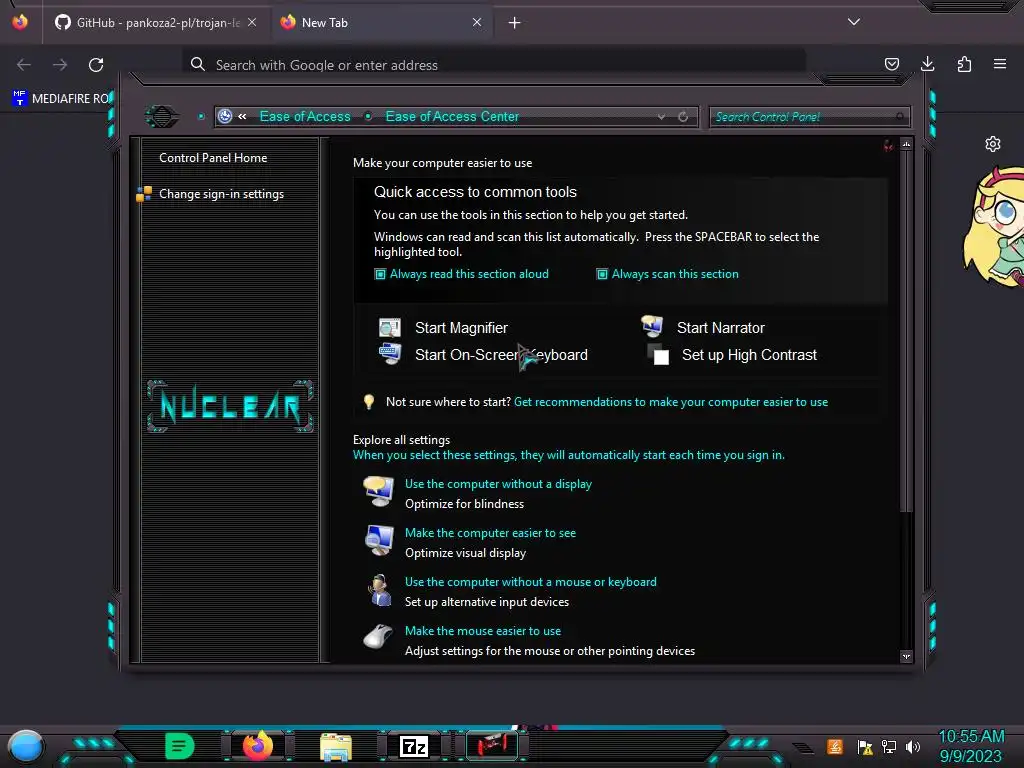Open Use the computer without a display

coord(498,484)
